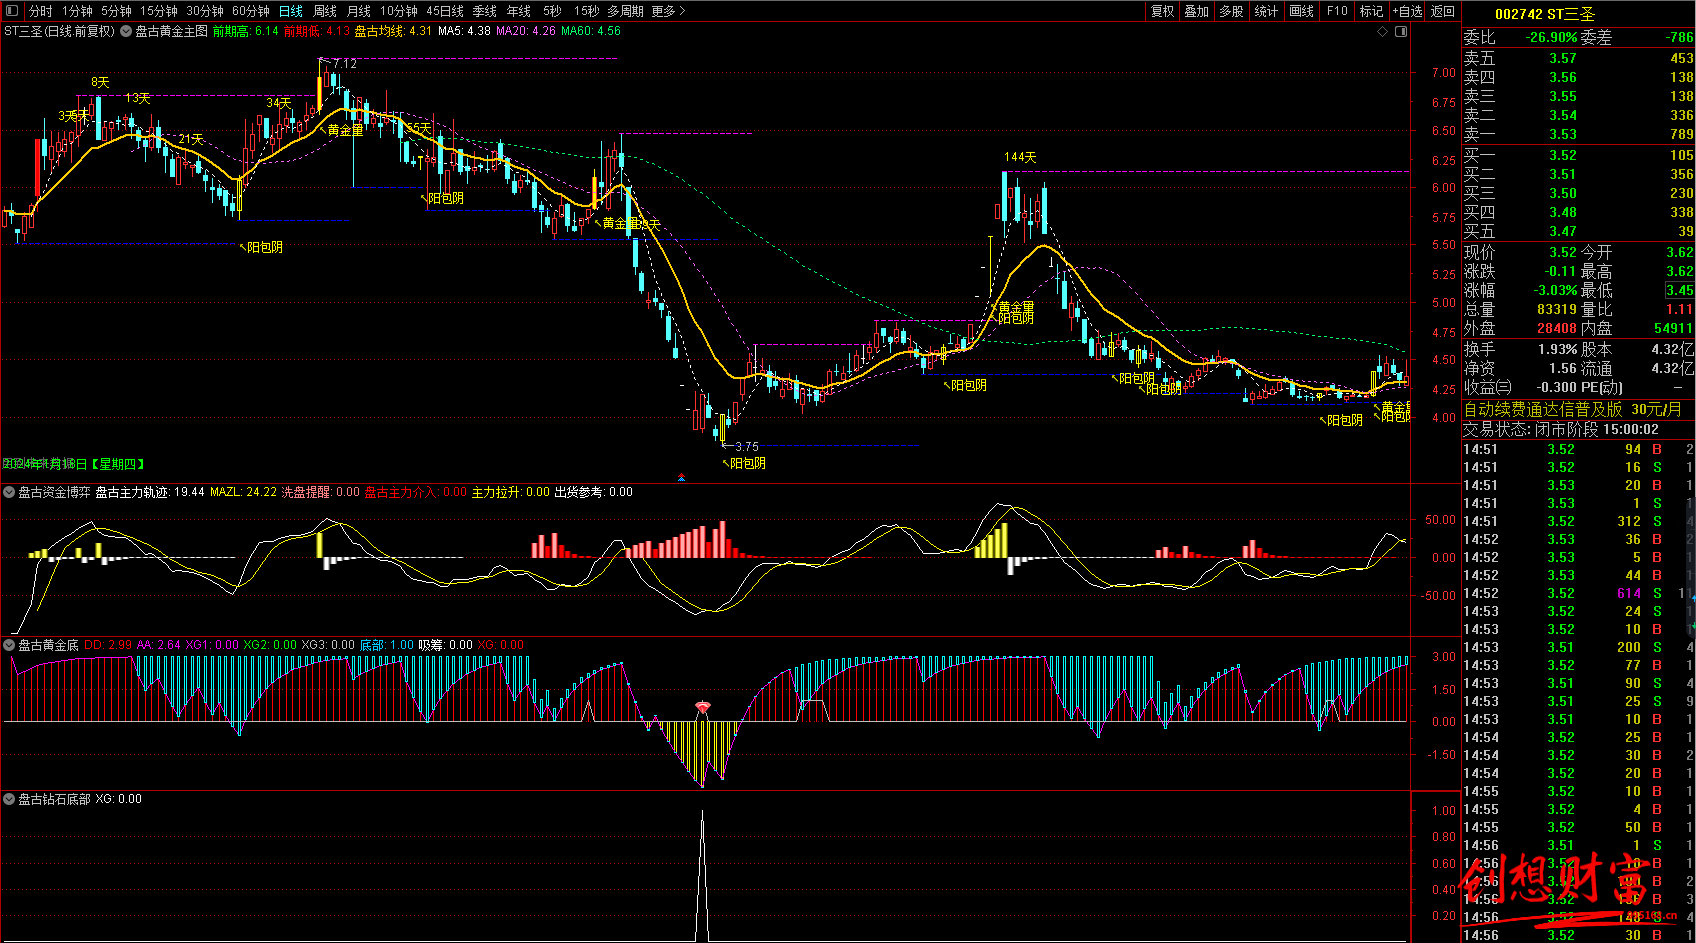Screen dimensions: 1696x943
Task: Click the MA60: 4.56 value
Action: point(590,31)
